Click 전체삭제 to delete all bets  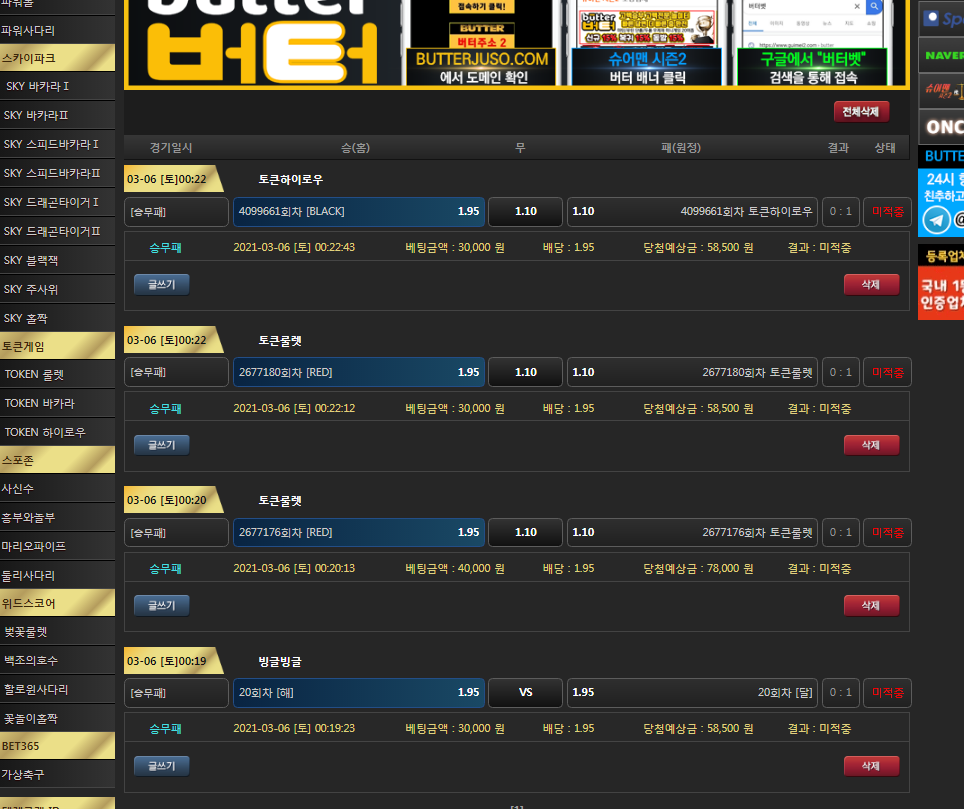pos(860,112)
